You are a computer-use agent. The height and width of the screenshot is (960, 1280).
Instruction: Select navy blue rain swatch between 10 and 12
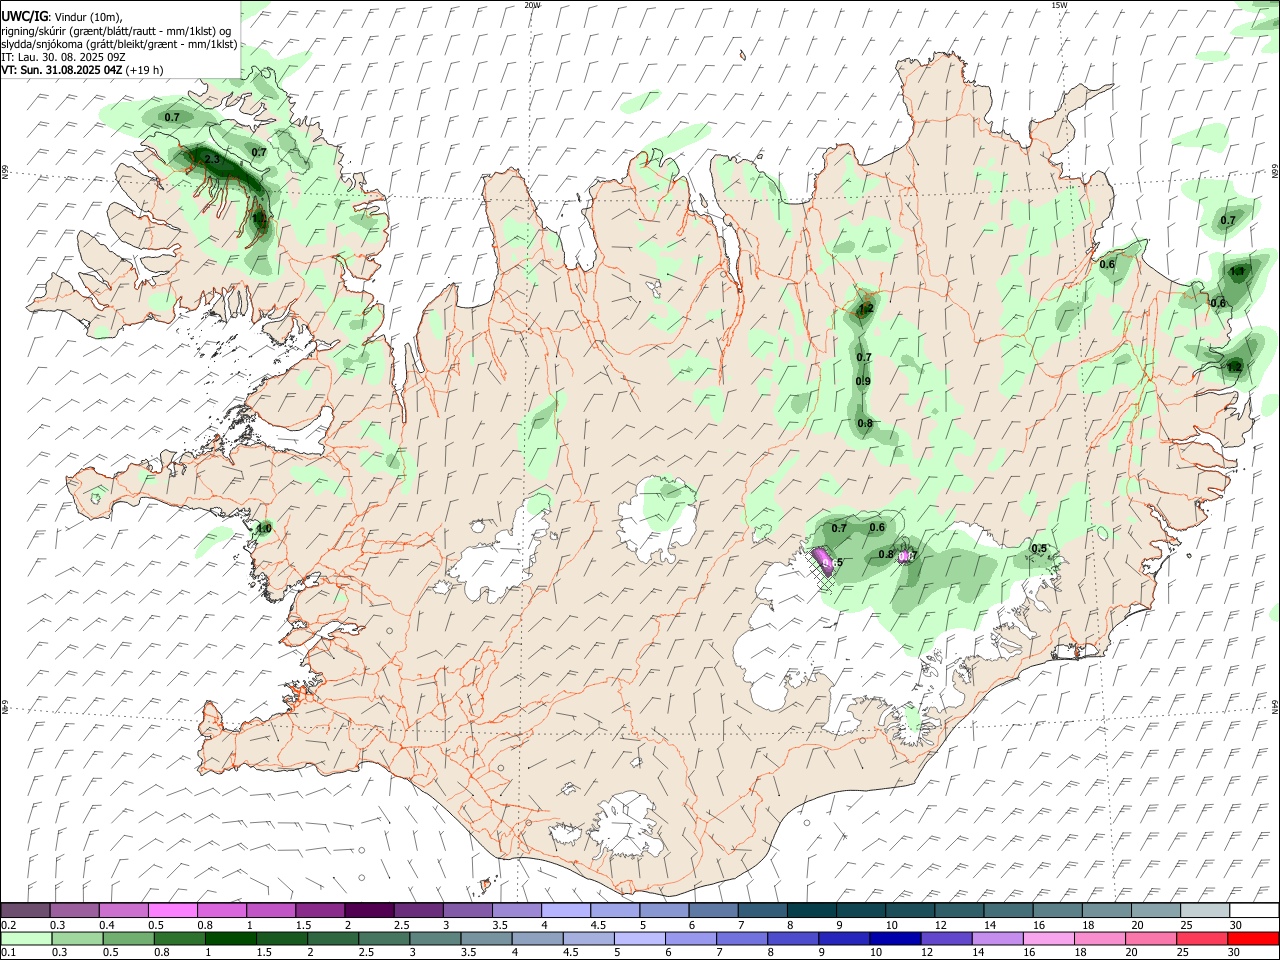(894, 938)
